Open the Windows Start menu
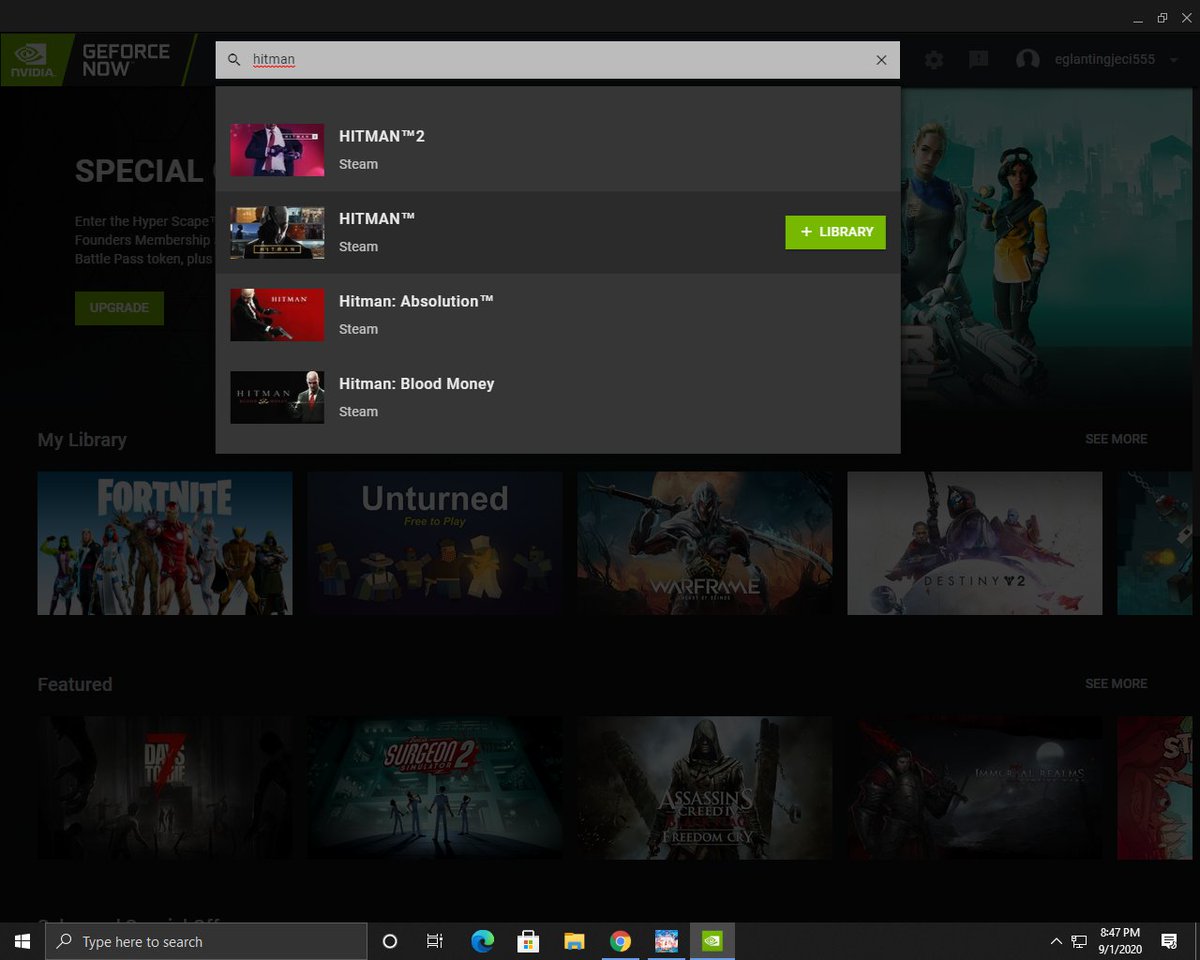This screenshot has width=1200, height=960. pos(22,941)
